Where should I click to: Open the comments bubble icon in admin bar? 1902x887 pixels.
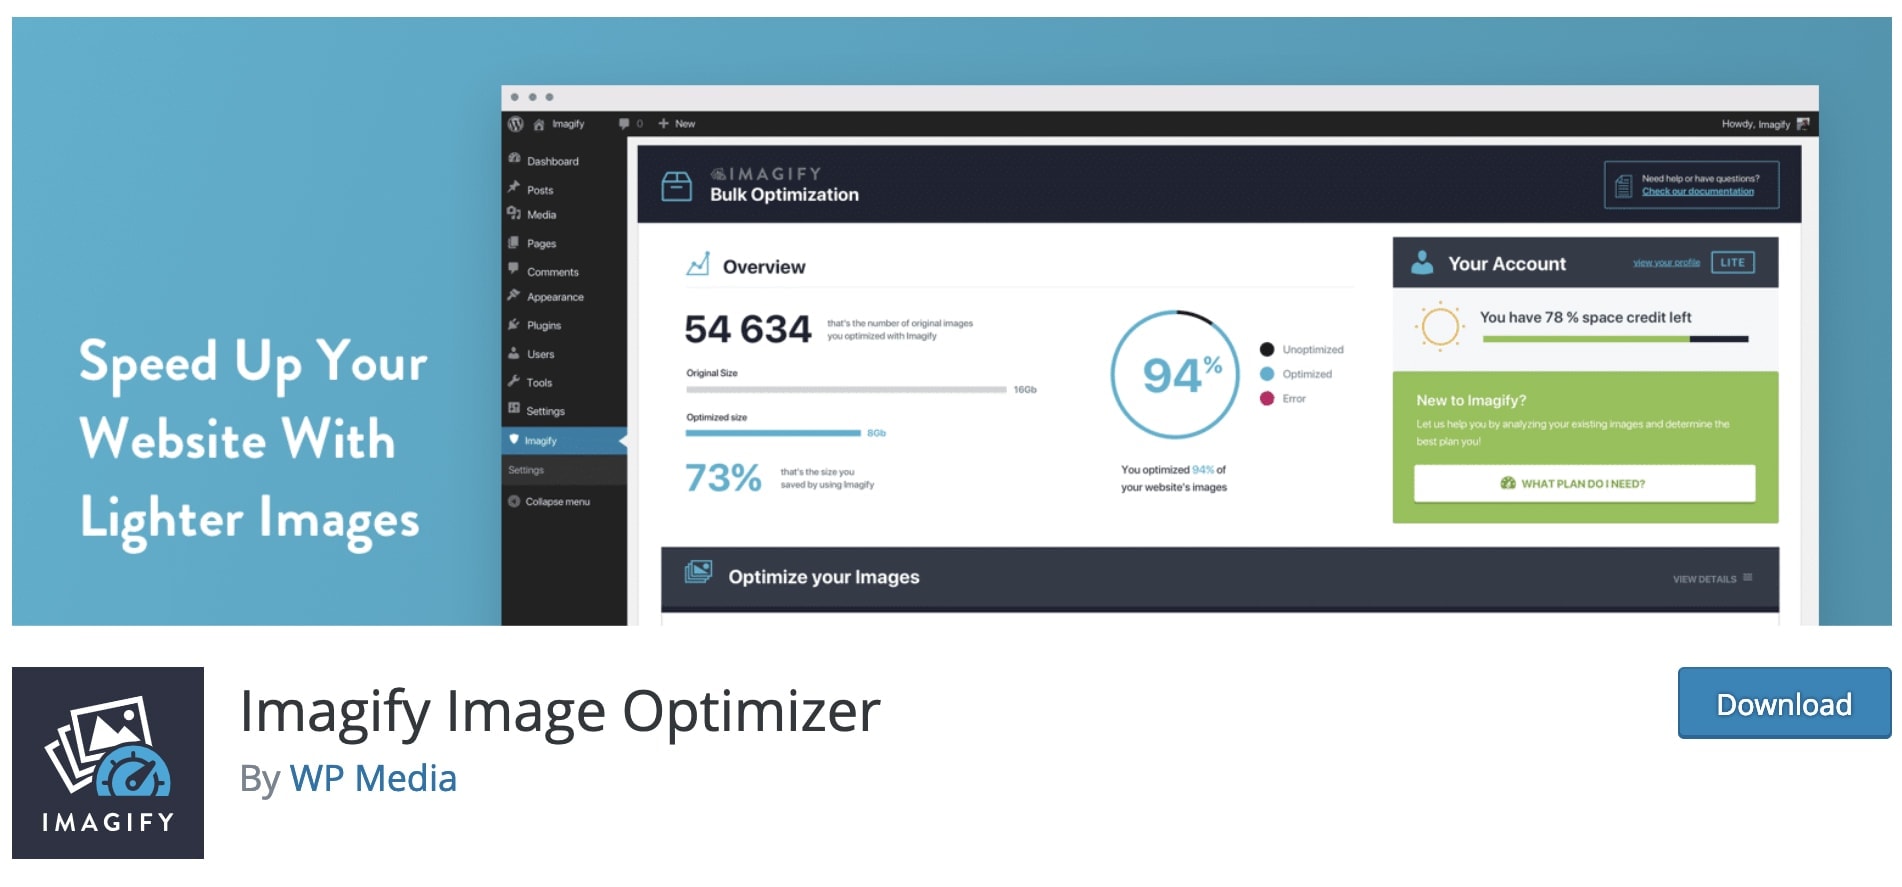point(624,124)
